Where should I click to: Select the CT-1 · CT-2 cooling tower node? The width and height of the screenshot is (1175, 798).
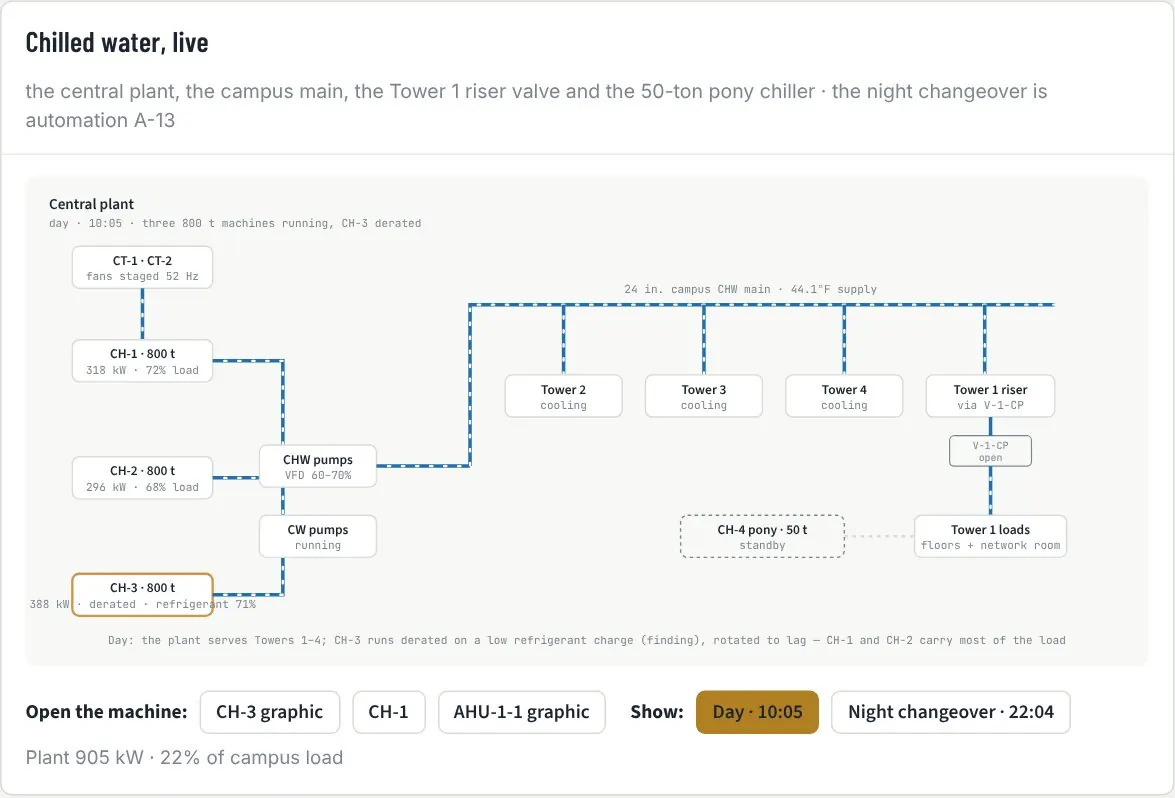[142, 267]
